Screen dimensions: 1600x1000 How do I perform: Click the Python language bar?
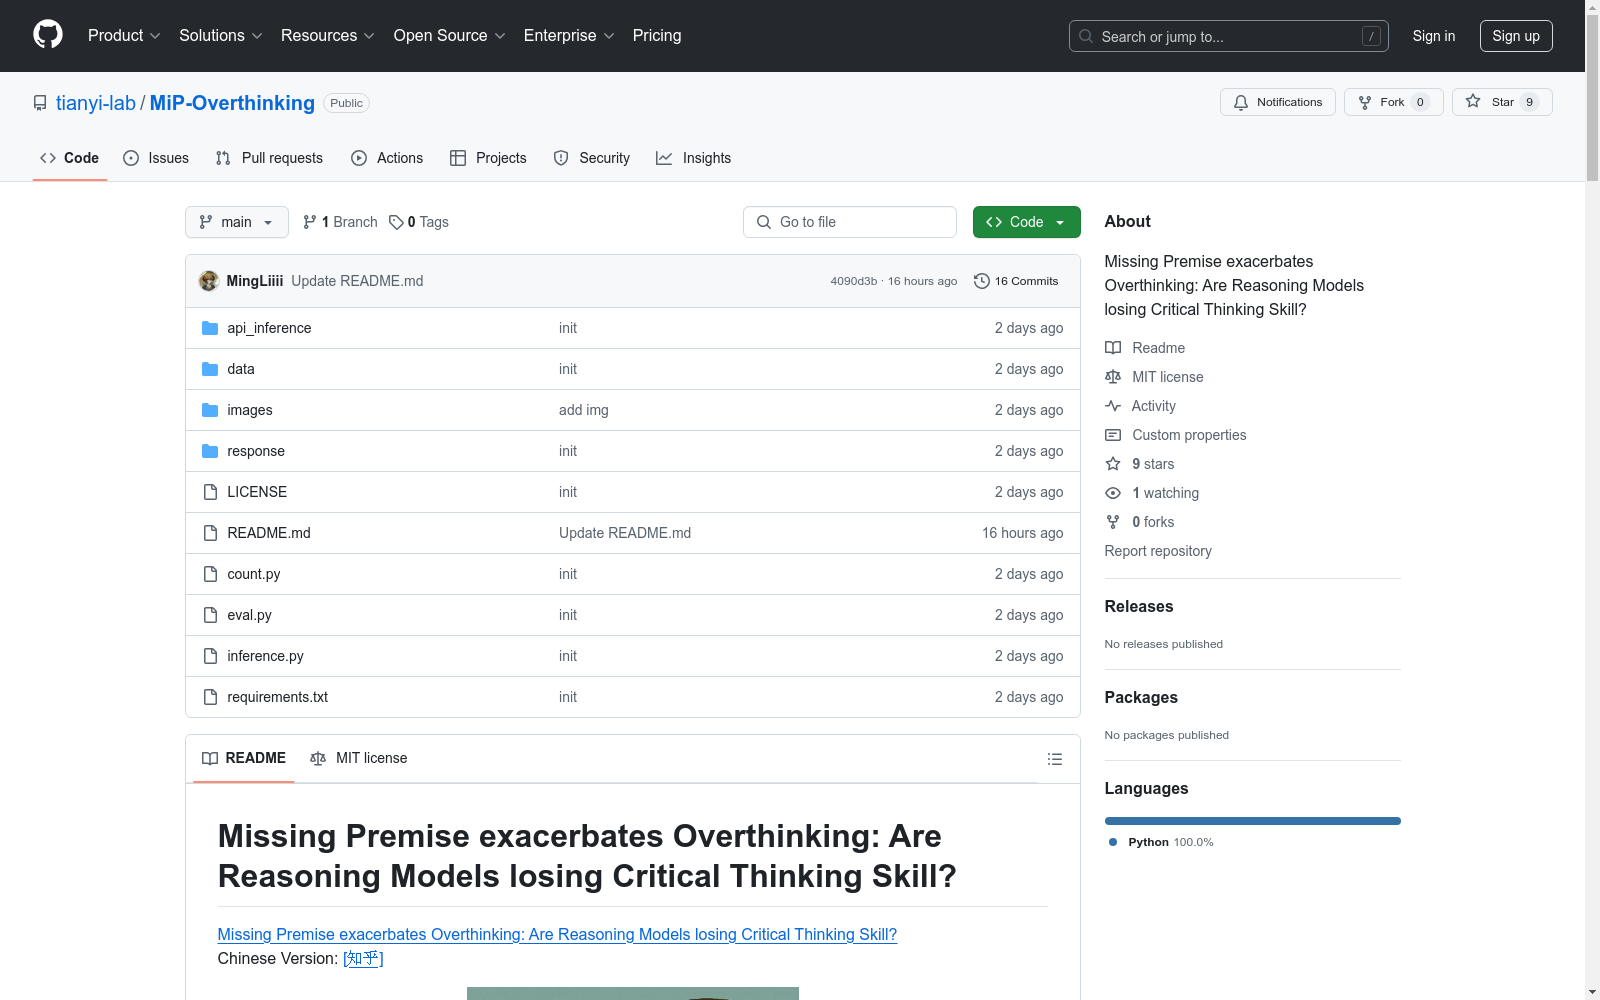(x=1253, y=821)
